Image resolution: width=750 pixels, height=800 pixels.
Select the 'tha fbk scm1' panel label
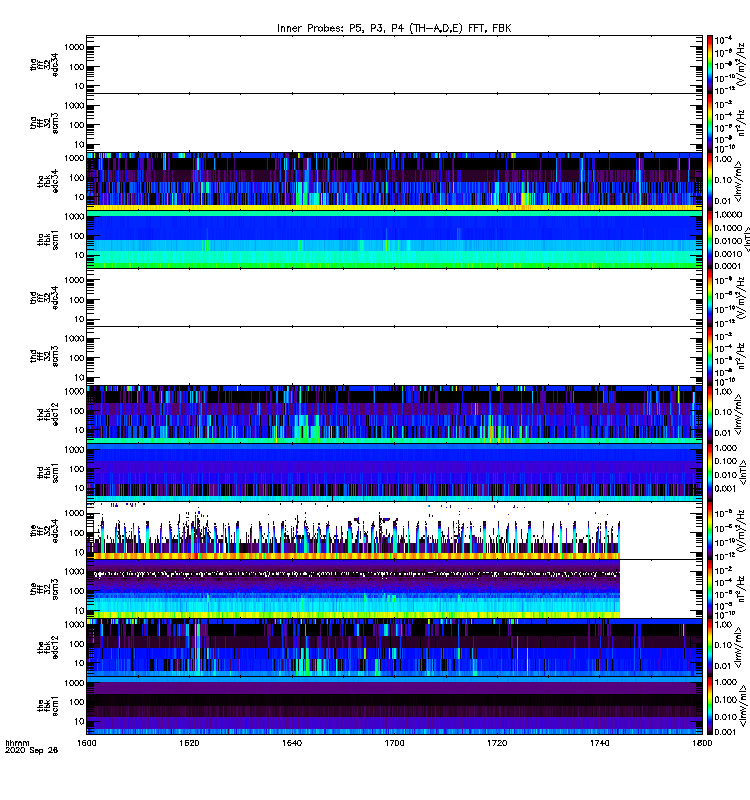[x=48, y=240]
